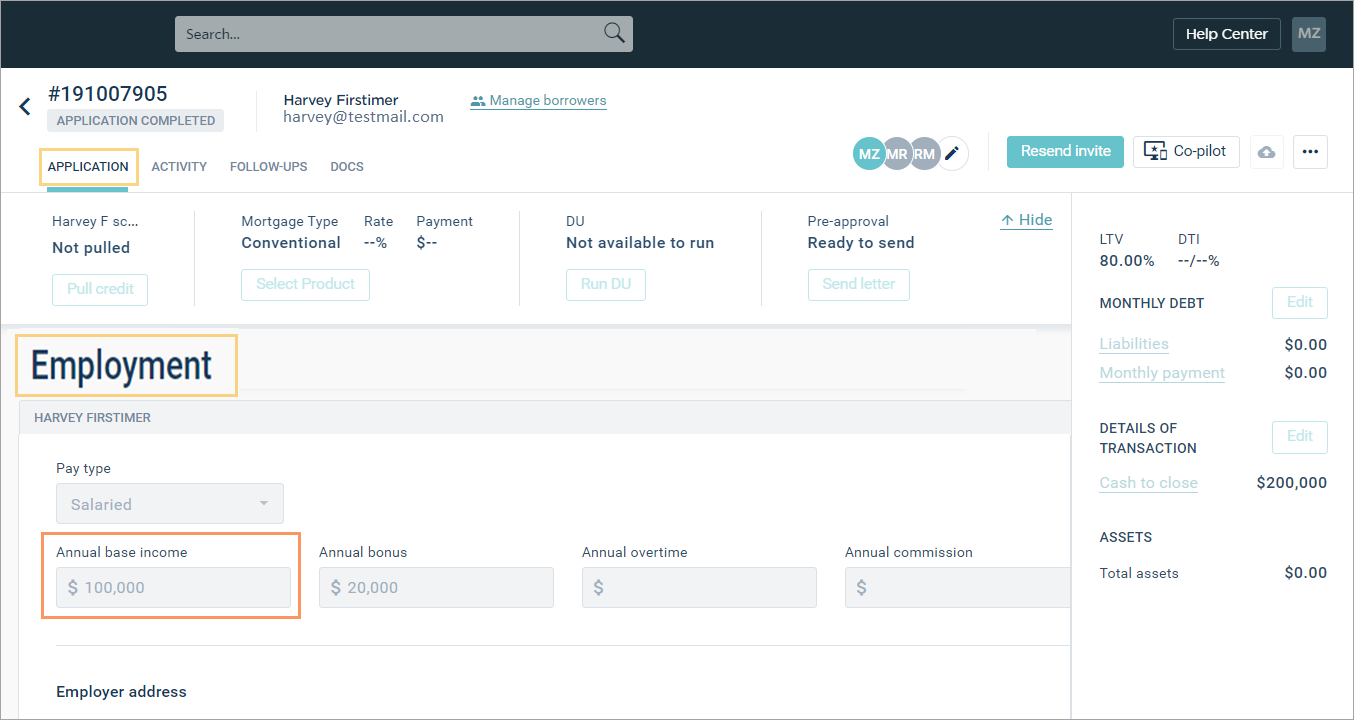Screen dimensions: 1354x720
Task: Open the Monthly payment link
Action: [1162, 373]
